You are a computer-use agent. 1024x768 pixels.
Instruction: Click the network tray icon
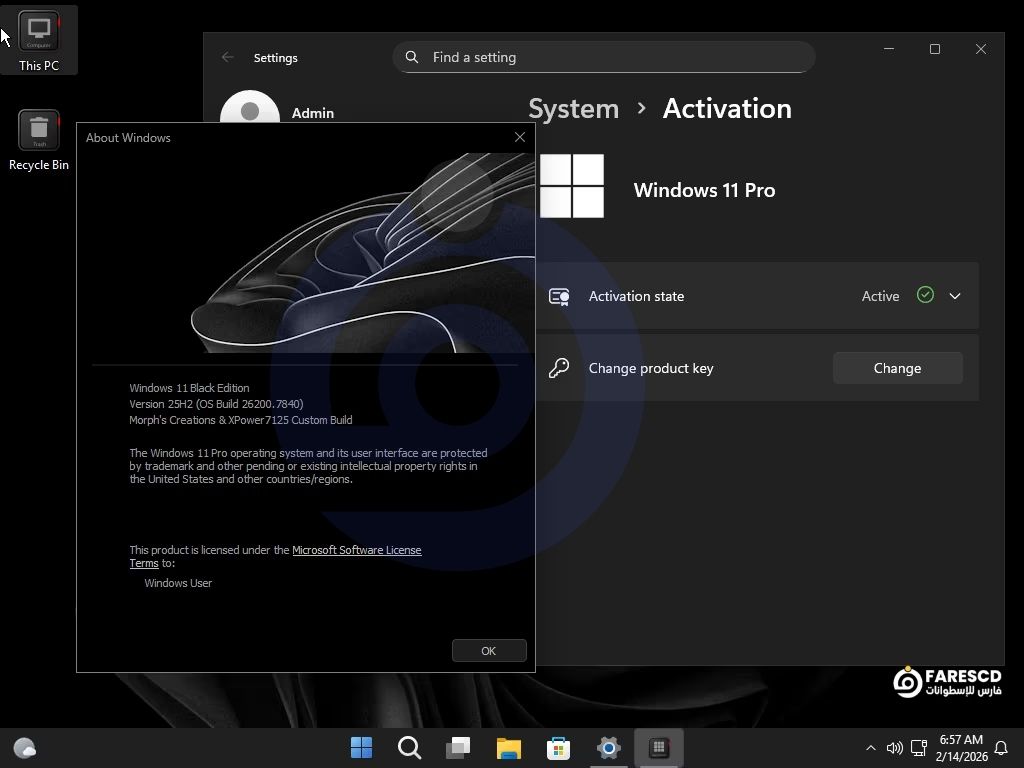pyautogui.click(x=919, y=748)
